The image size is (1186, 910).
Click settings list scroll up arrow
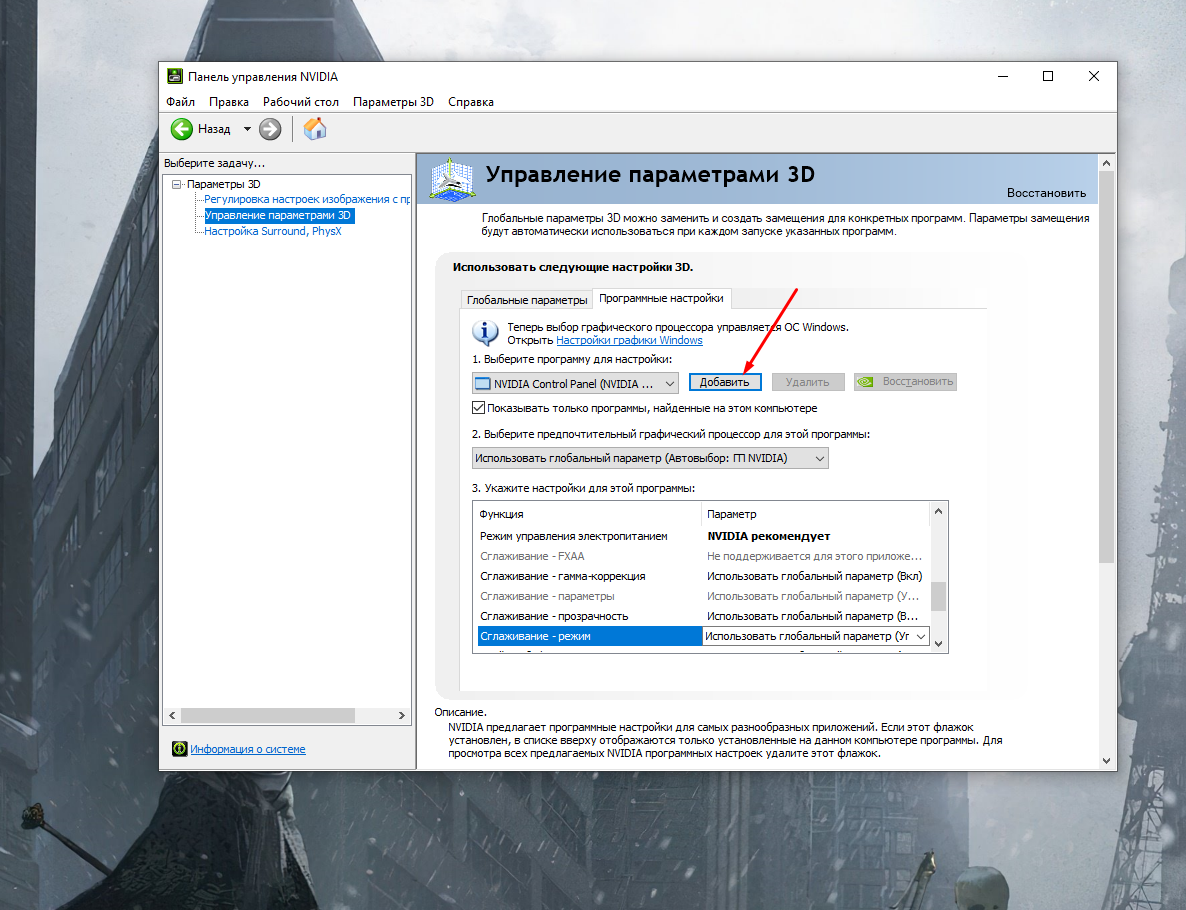pos(939,511)
